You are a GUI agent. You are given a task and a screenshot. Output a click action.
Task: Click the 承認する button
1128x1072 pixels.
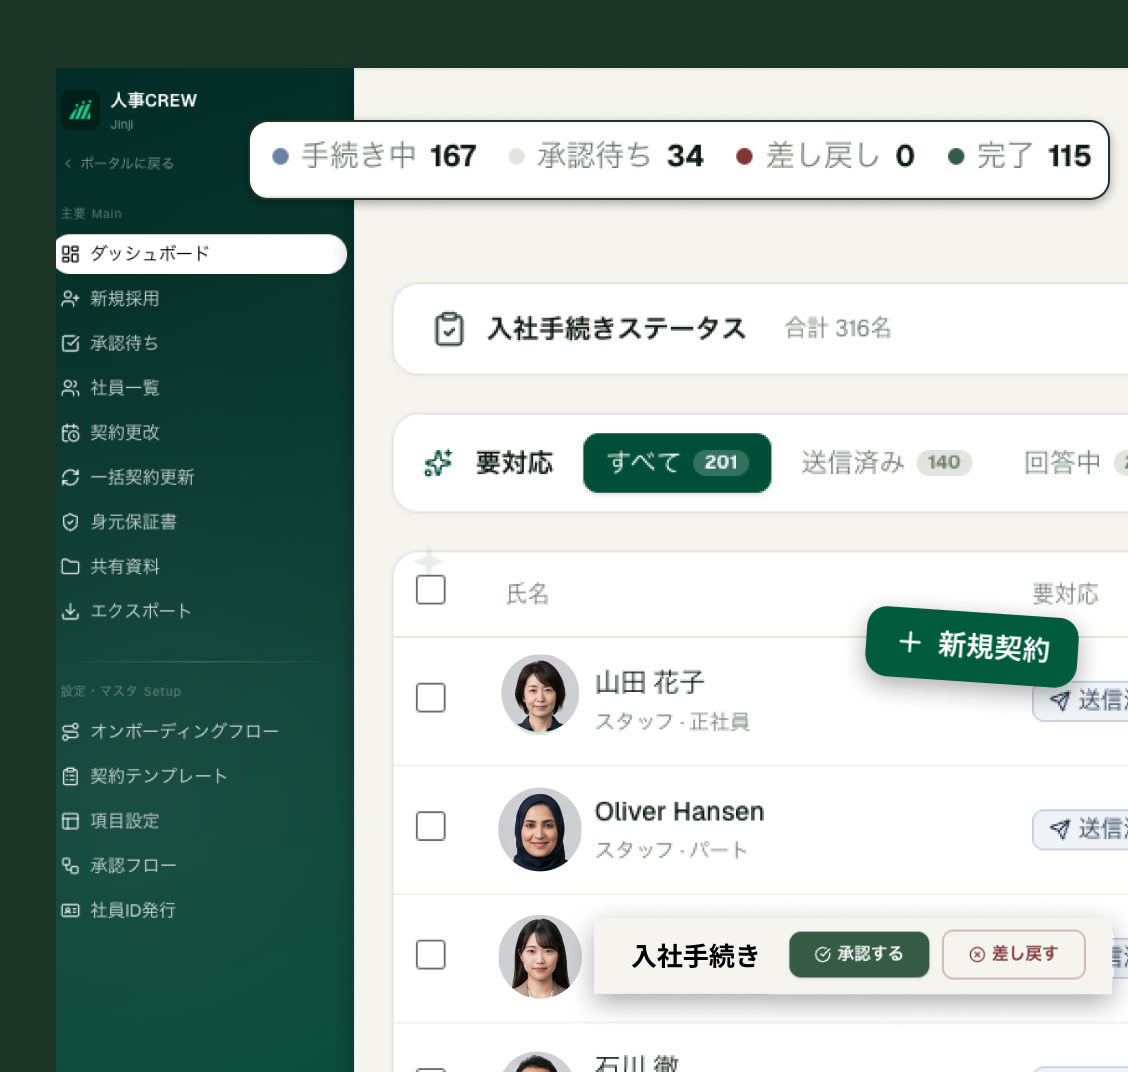click(x=859, y=954)
